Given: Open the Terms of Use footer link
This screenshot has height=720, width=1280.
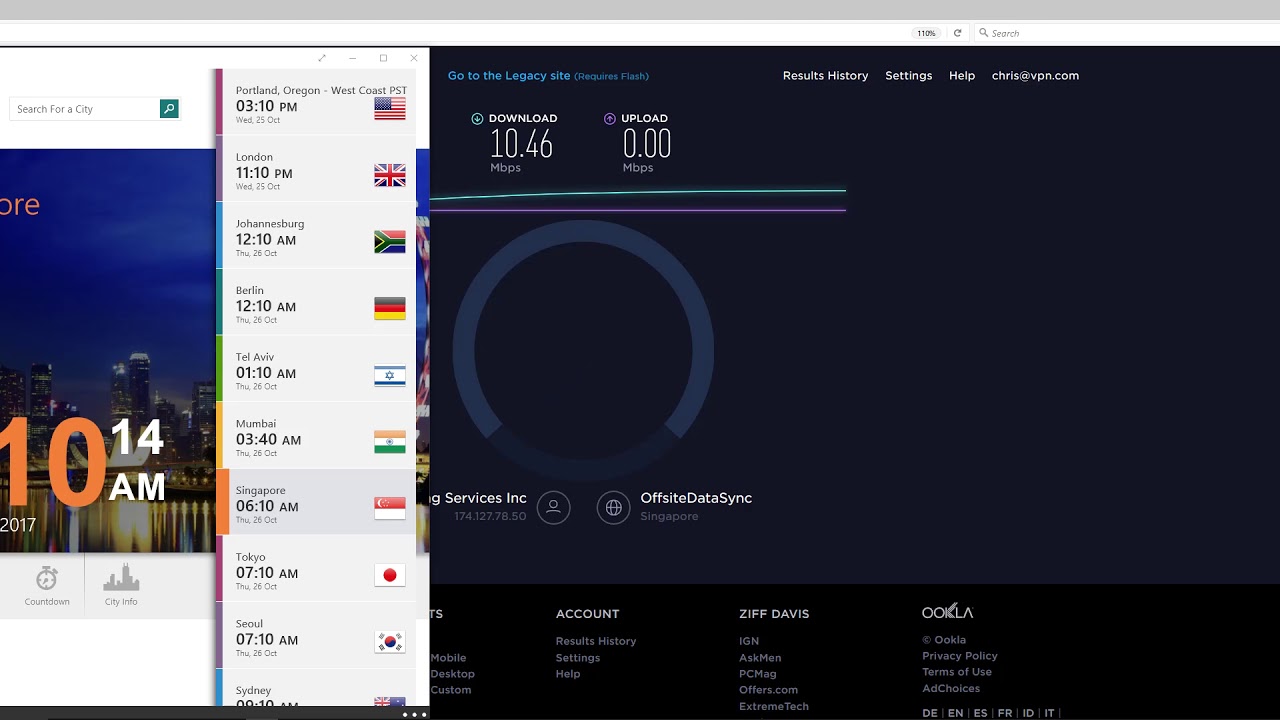Looking at the screenshot, I should coord(957,672).
